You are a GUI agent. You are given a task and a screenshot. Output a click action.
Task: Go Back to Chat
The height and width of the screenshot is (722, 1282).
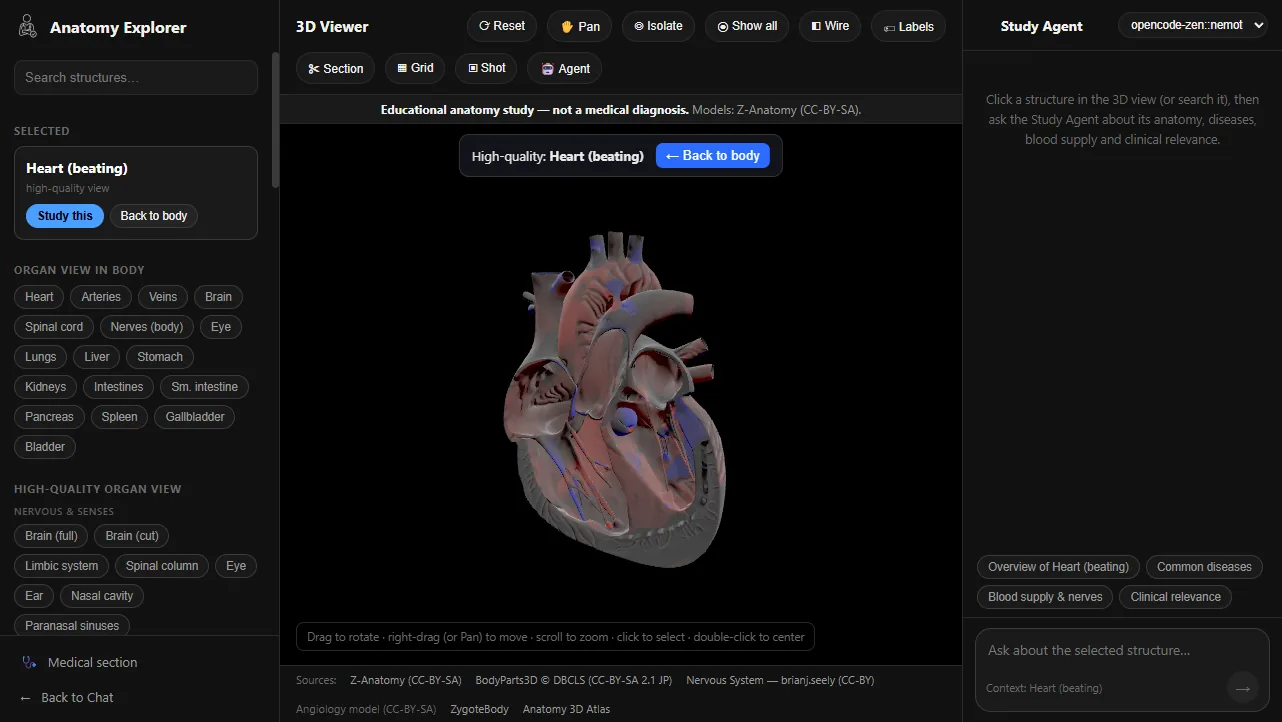coord(67,697)
